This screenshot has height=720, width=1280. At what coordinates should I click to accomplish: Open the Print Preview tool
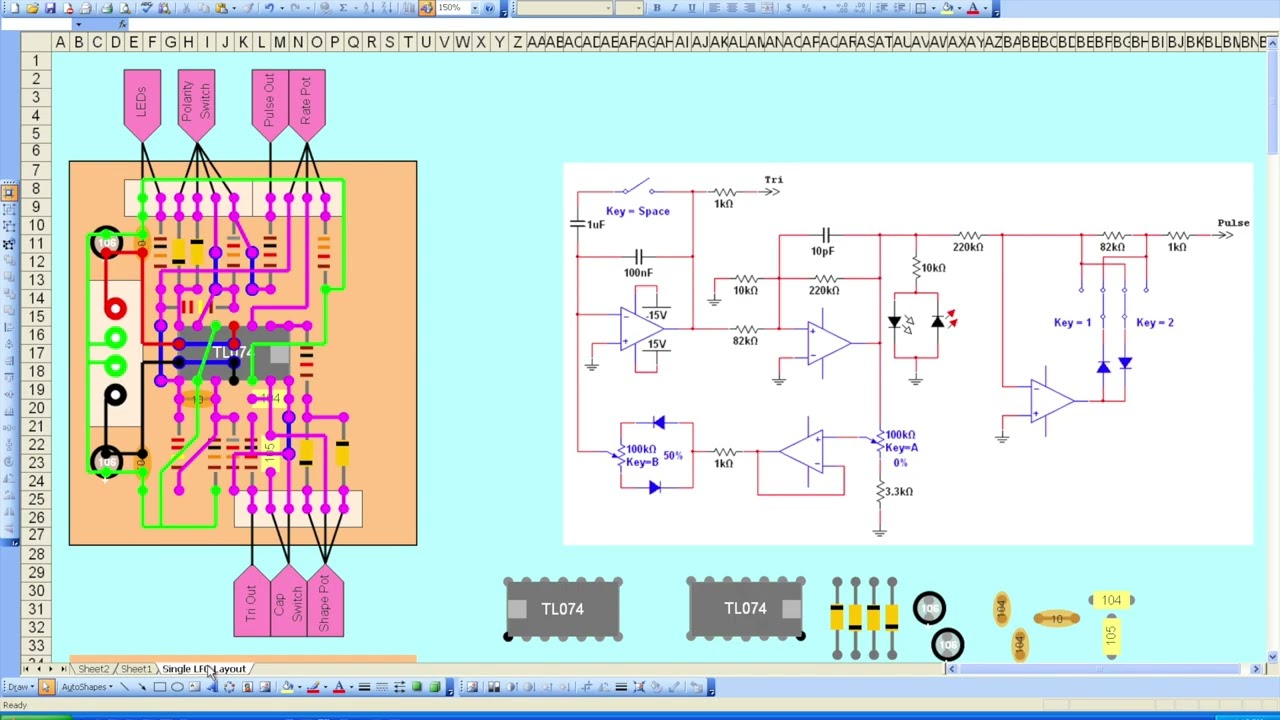pos(125,8)
